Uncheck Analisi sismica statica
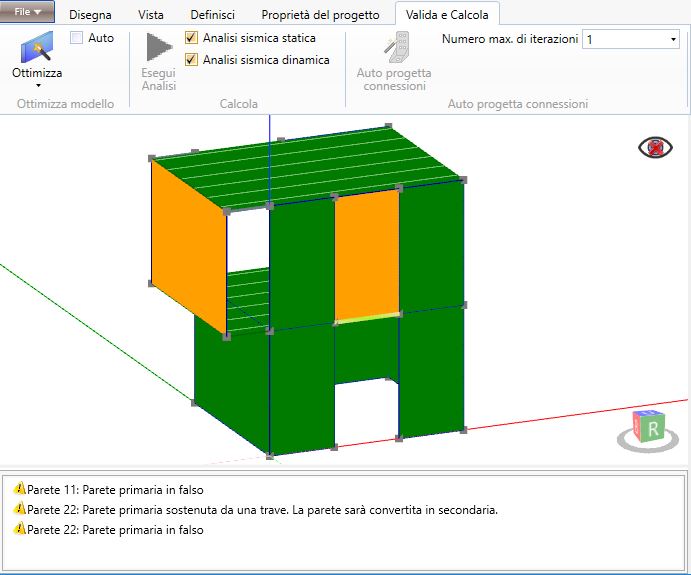Image resolution: width=691 pixels, height=575 pixels. pyautogui.click(x=191, y=38)
